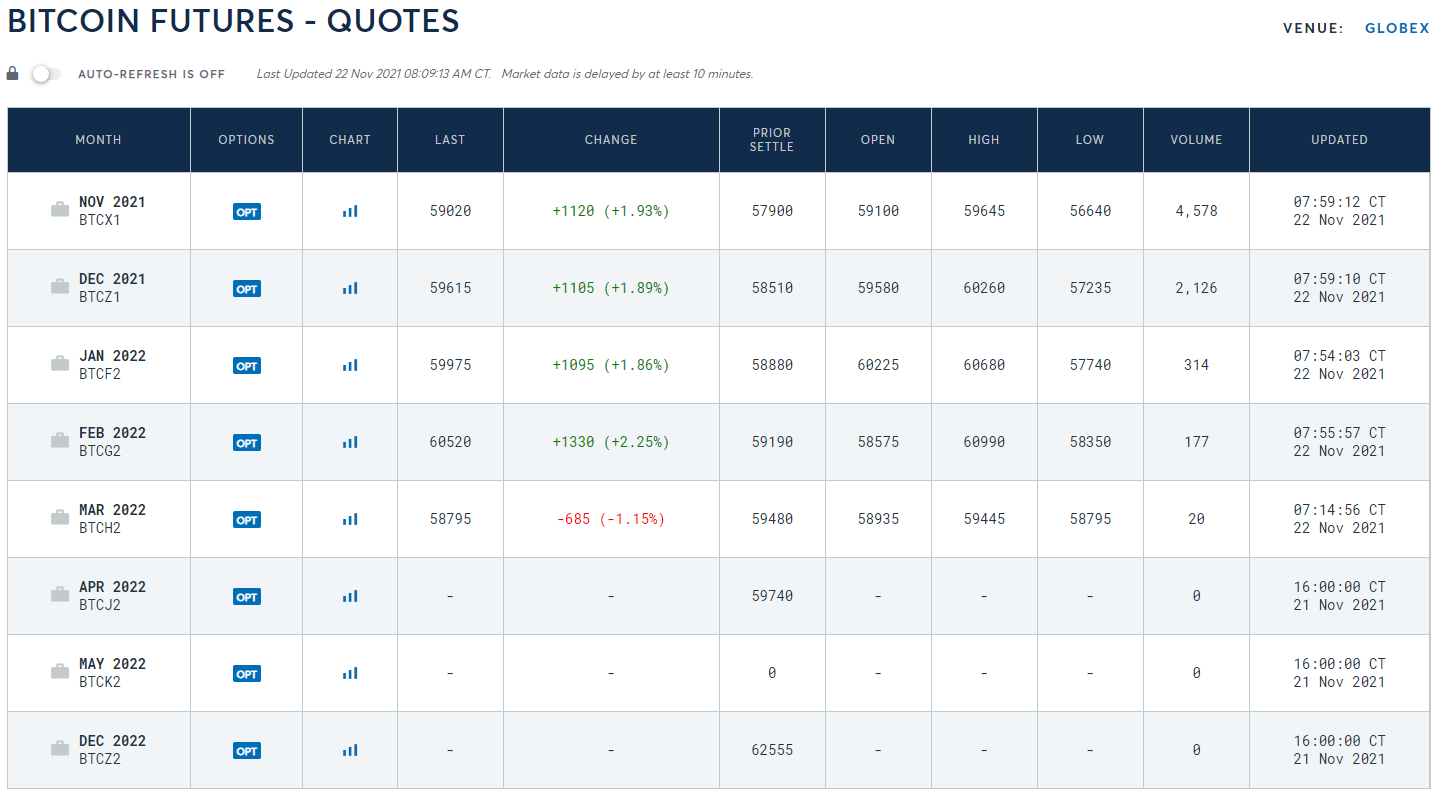Click briefcase icon for JAN 2022

tap(60, 363)
